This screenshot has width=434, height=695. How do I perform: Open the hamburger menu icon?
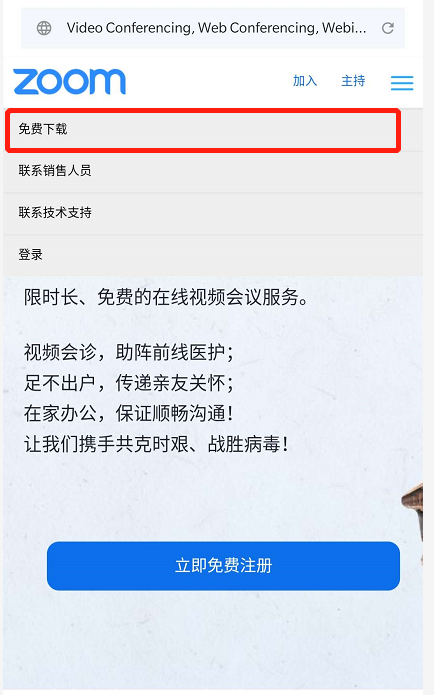click(x=402, y=83)
